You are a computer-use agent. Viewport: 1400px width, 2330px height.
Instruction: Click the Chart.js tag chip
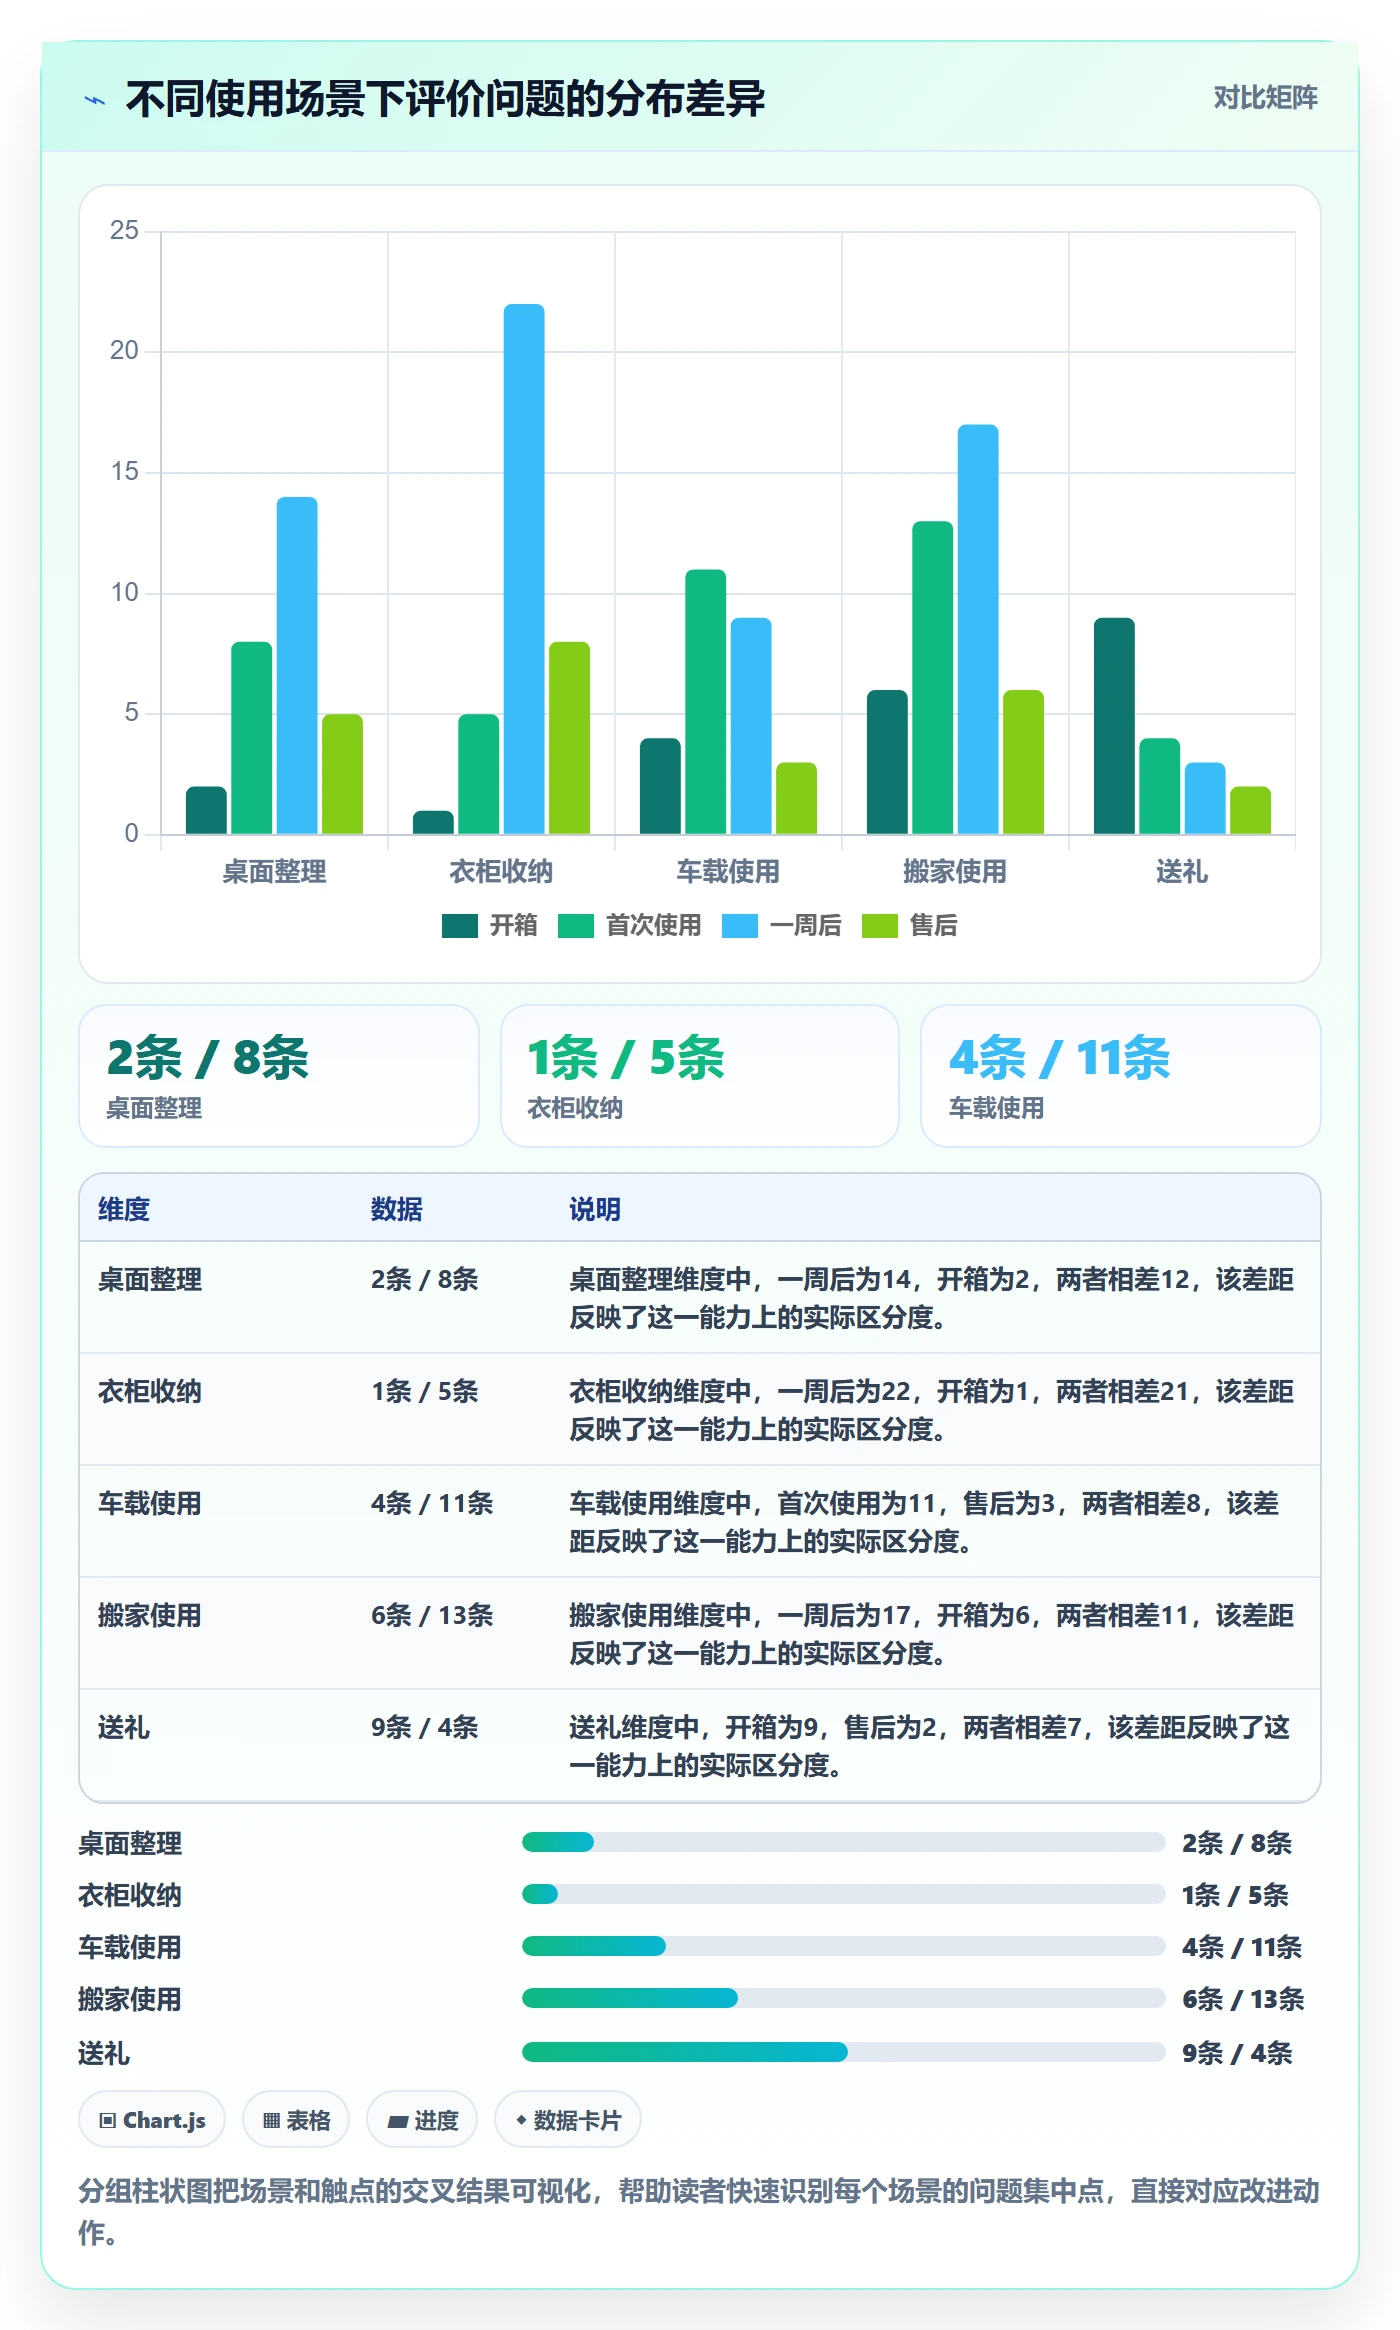coord(152,2120)
